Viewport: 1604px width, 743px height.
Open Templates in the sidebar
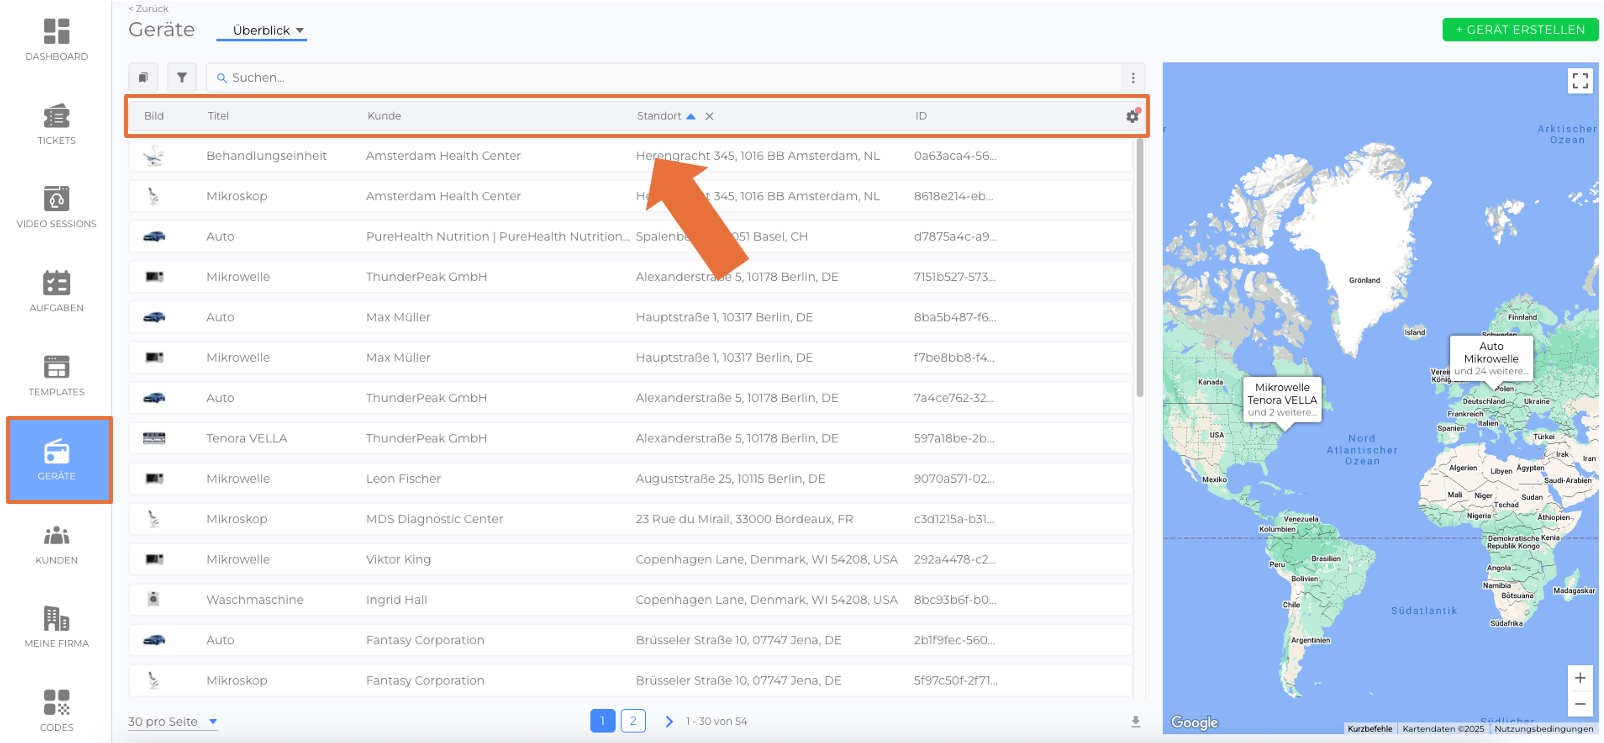pos(57,375)
